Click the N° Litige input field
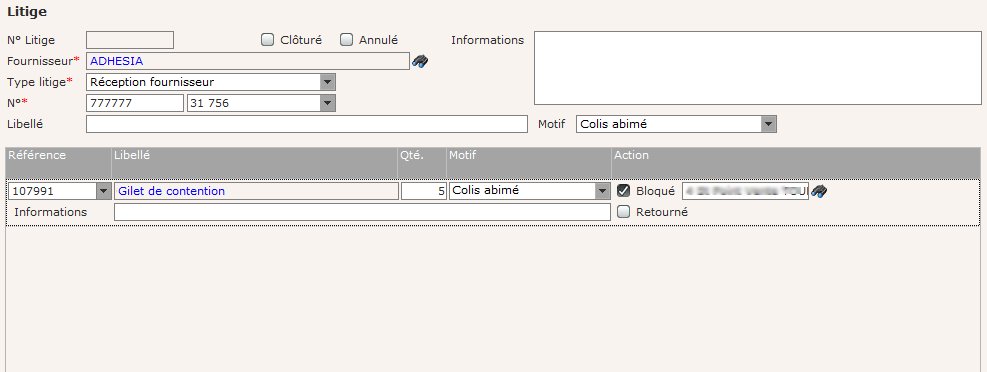The height and width of the screenshot is (372, 987). click(130, 40)
